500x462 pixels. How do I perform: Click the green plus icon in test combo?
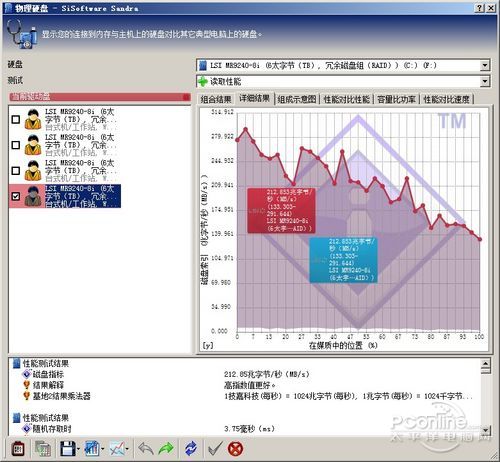point(203,81)
